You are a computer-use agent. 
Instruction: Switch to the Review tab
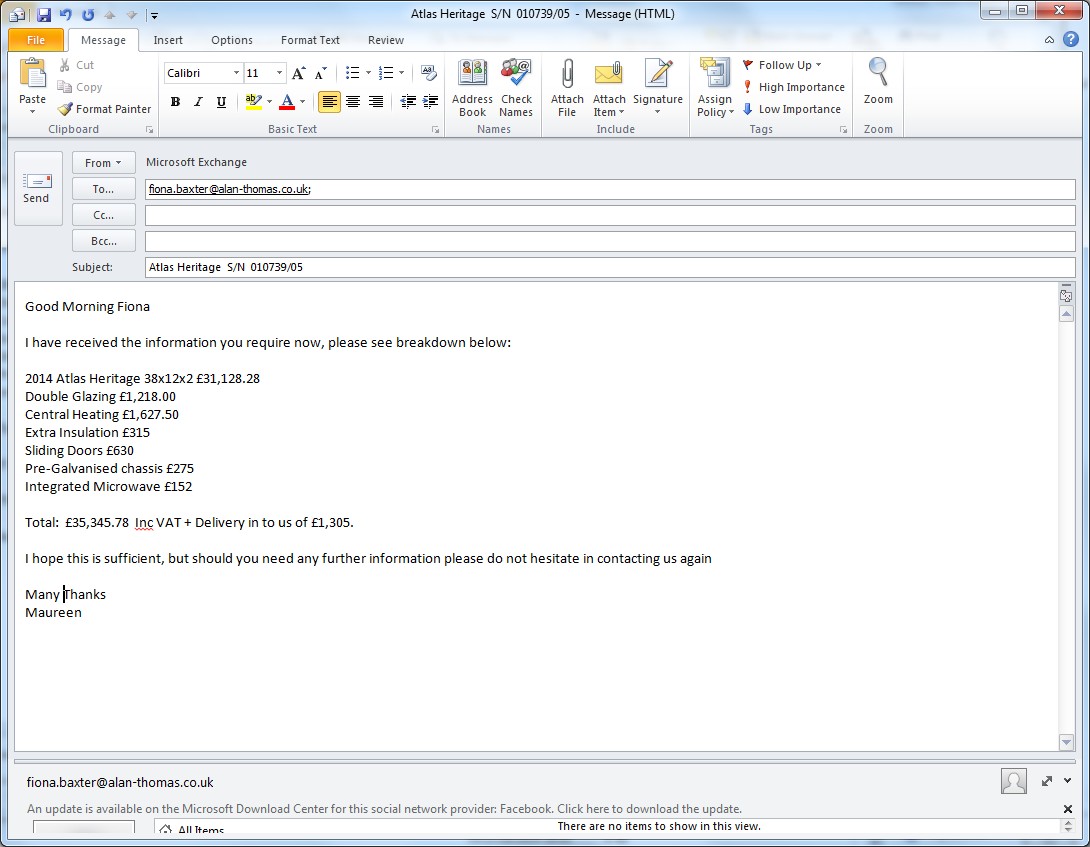[x=386, y=40]
